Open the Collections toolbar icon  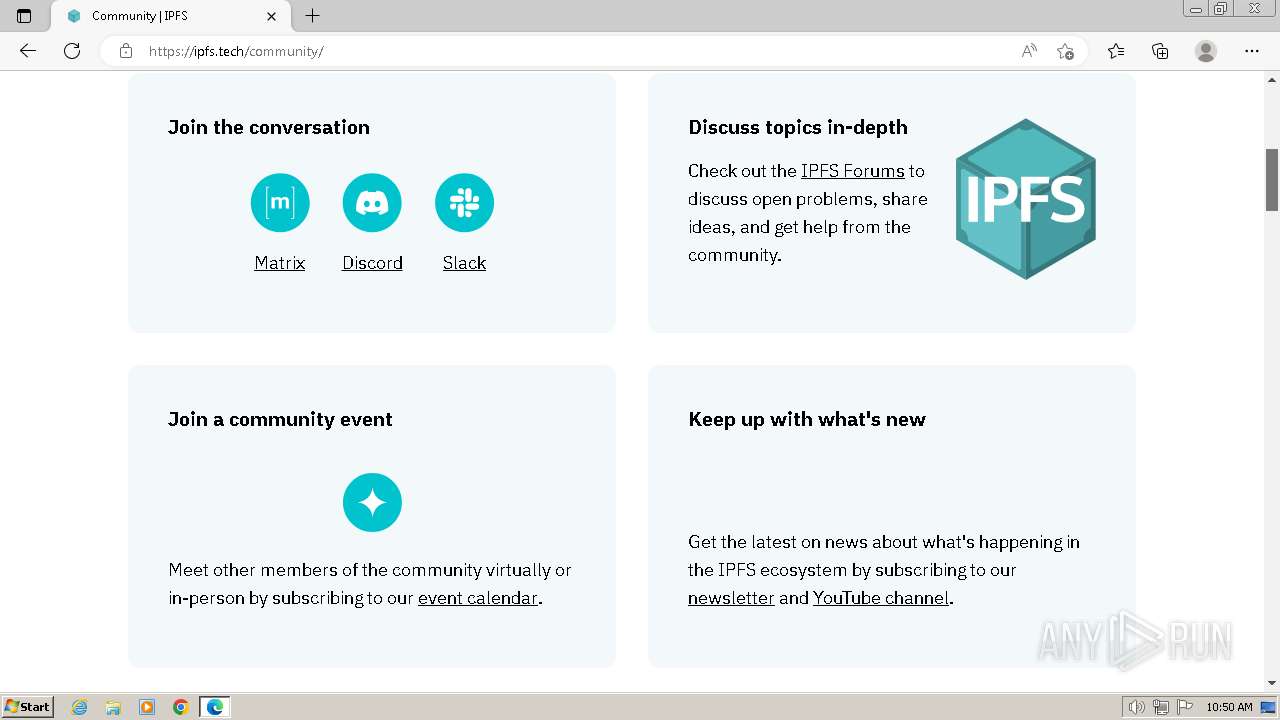(1160, 51)
